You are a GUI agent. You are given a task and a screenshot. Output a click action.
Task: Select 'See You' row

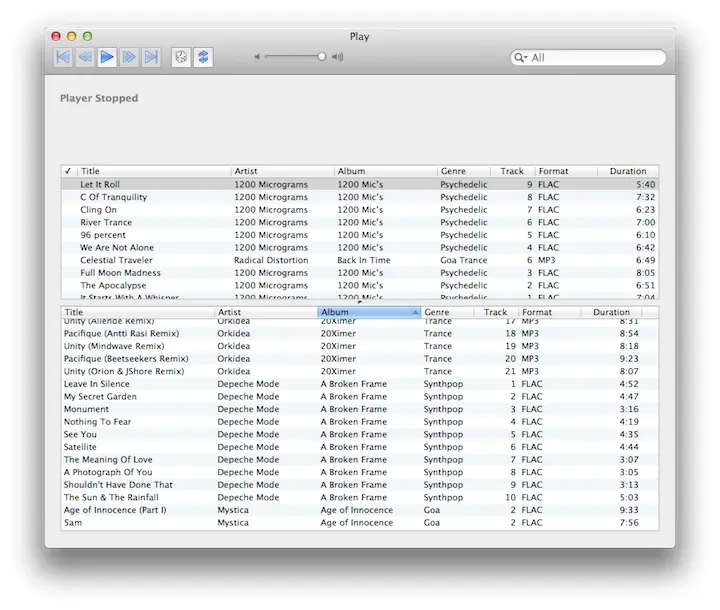pyautogui.click(x=360, y=435)
